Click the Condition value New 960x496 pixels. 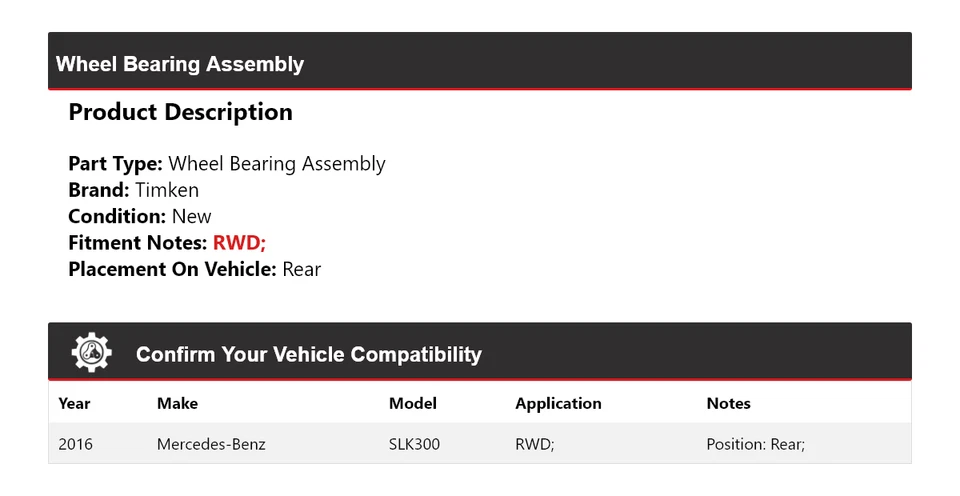(x=191, y=216)
